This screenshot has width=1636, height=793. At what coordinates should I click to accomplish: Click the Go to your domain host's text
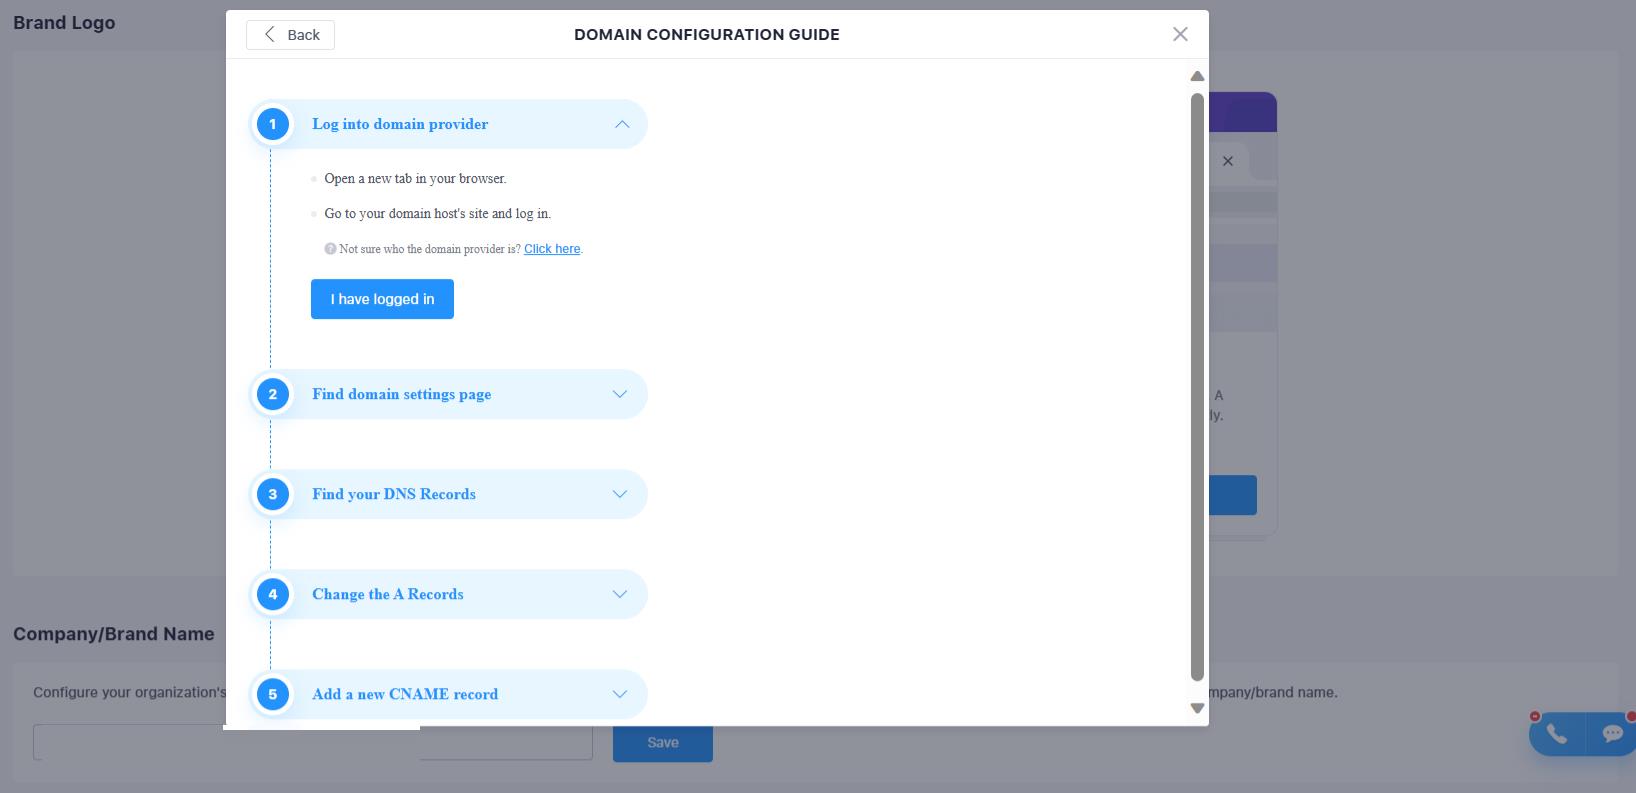437,214
